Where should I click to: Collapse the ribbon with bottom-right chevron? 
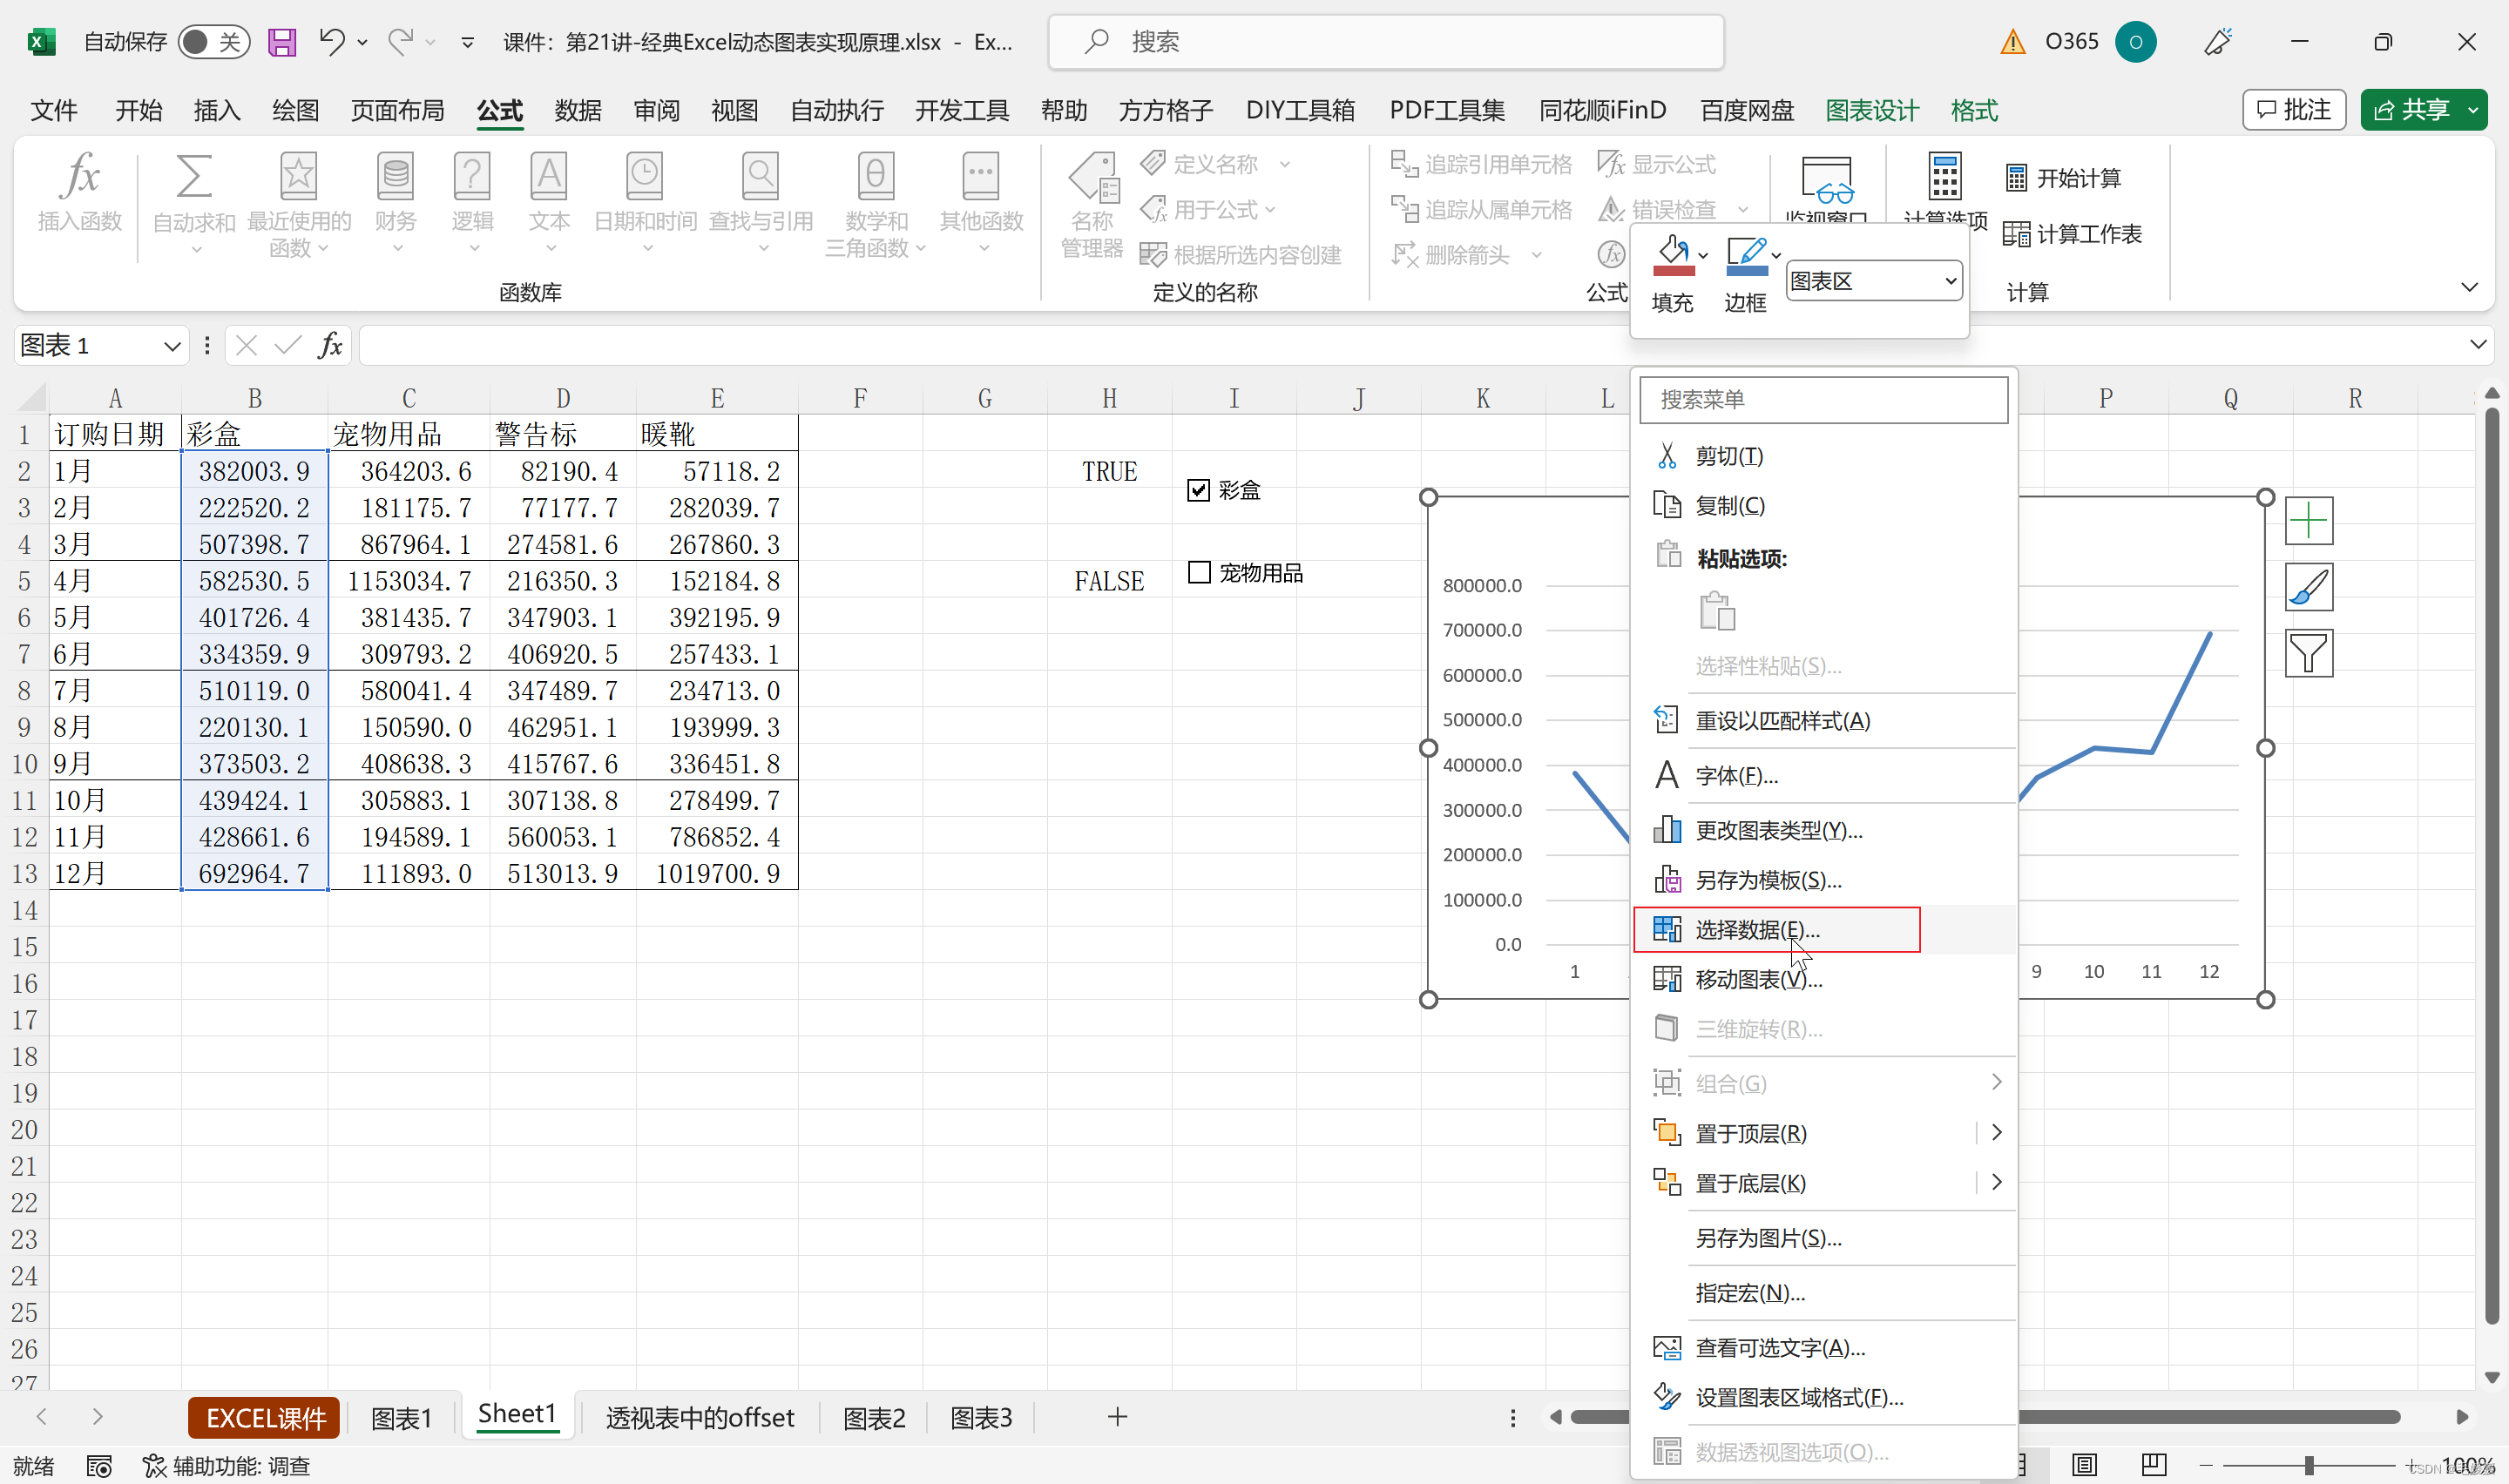pos(2469,287)
